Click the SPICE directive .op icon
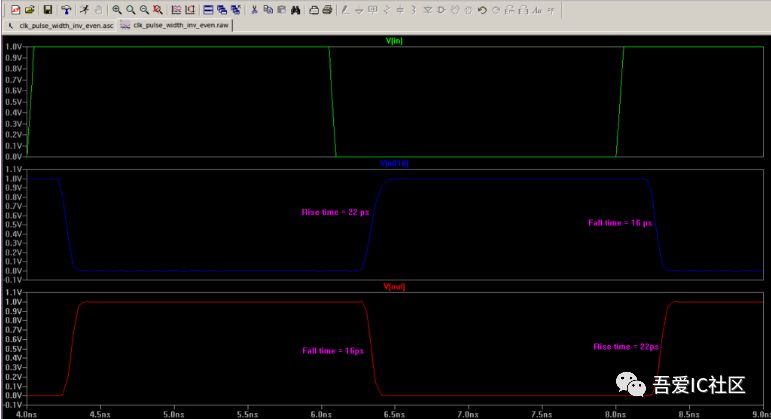The width and height of the screenshot is (771, 419). click(x=551, y=9)
